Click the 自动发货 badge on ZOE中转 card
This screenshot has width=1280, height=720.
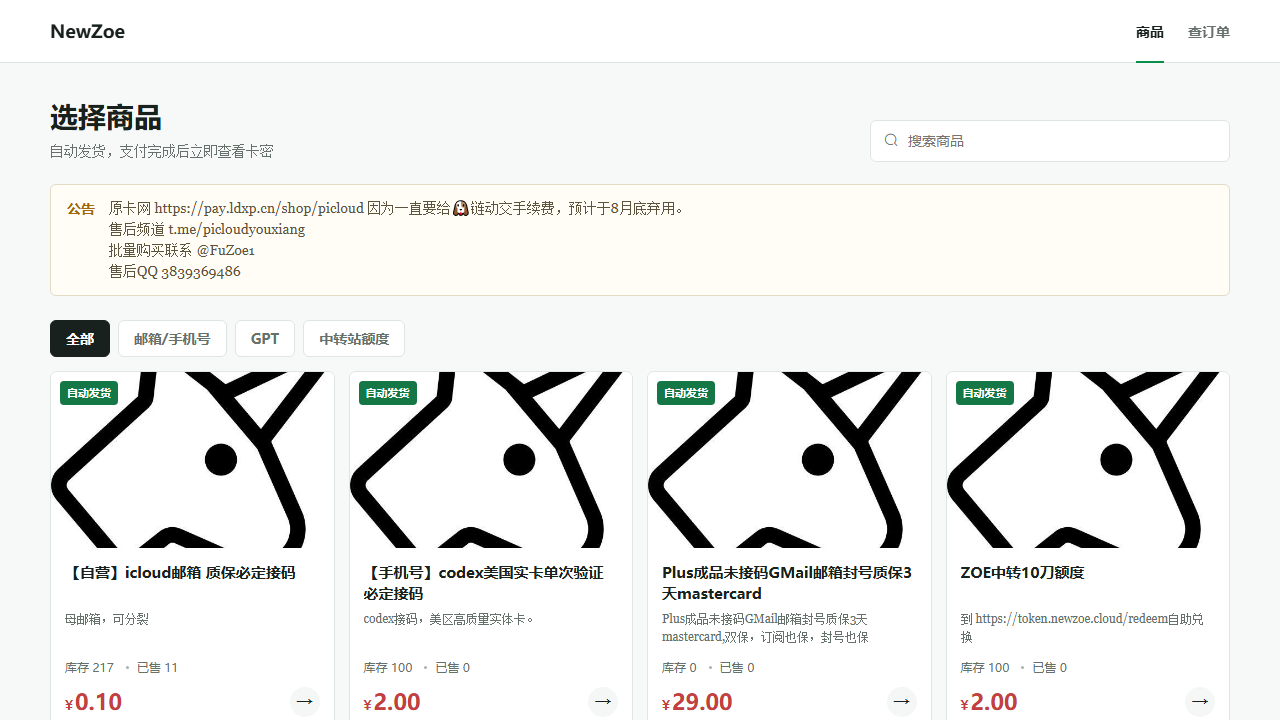(x=985, y=393)
